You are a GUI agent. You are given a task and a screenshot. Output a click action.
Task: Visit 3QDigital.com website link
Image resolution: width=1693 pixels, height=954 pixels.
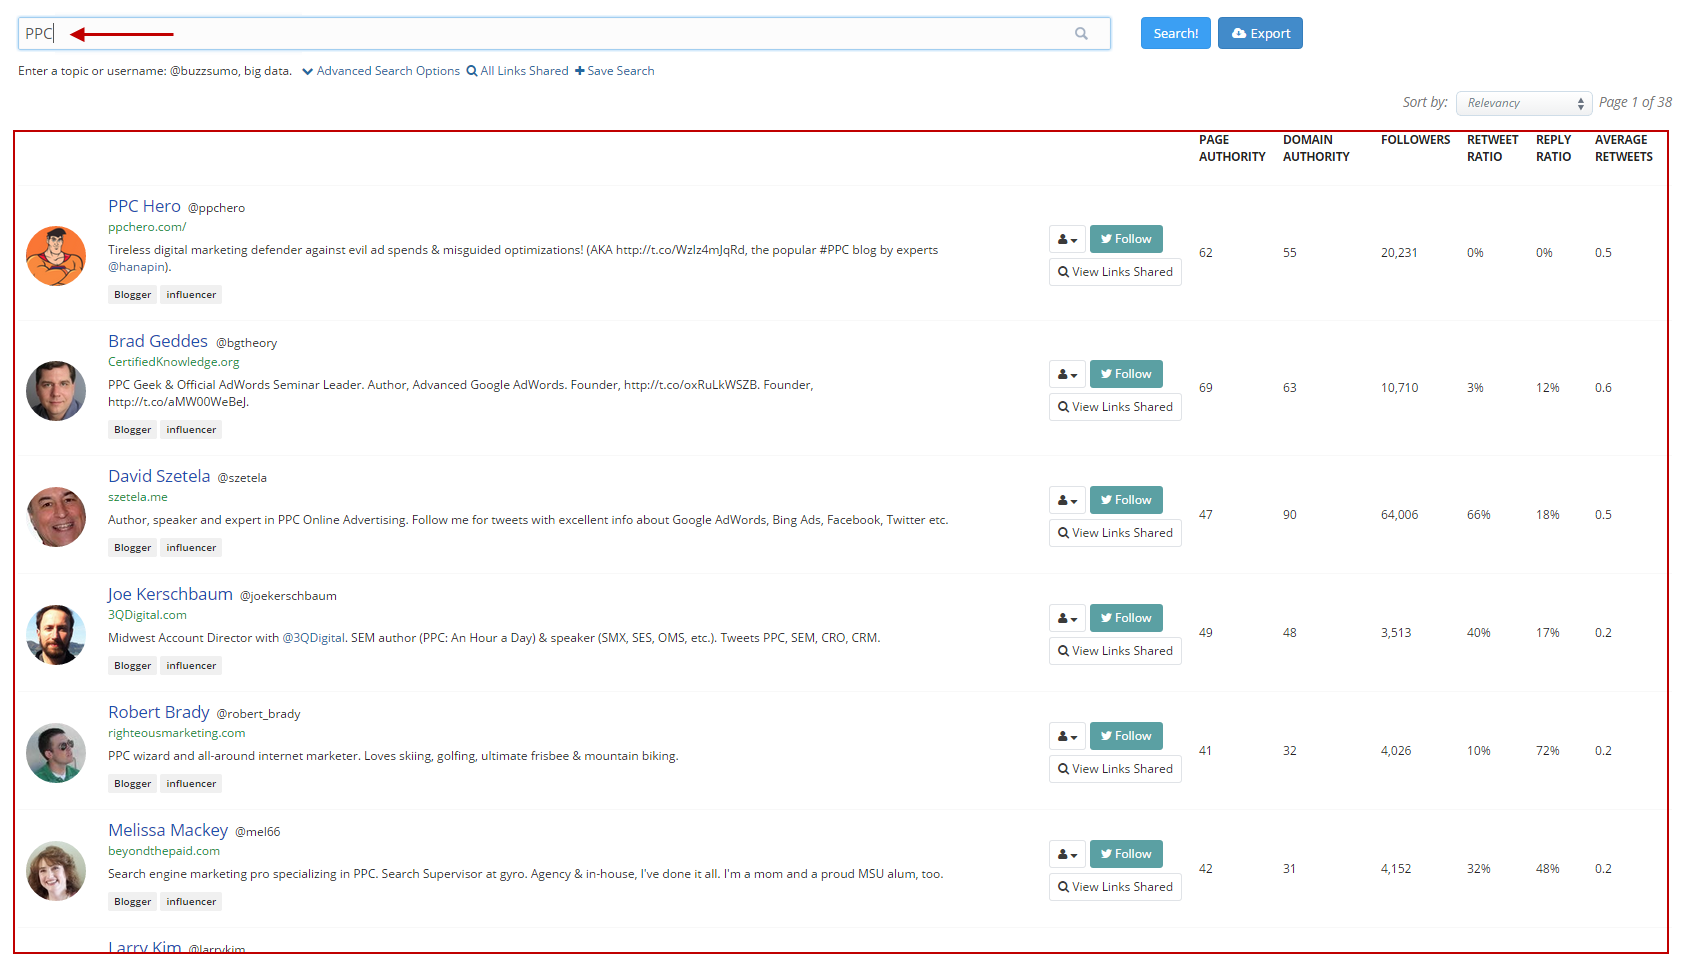click(x=147, y=615)
